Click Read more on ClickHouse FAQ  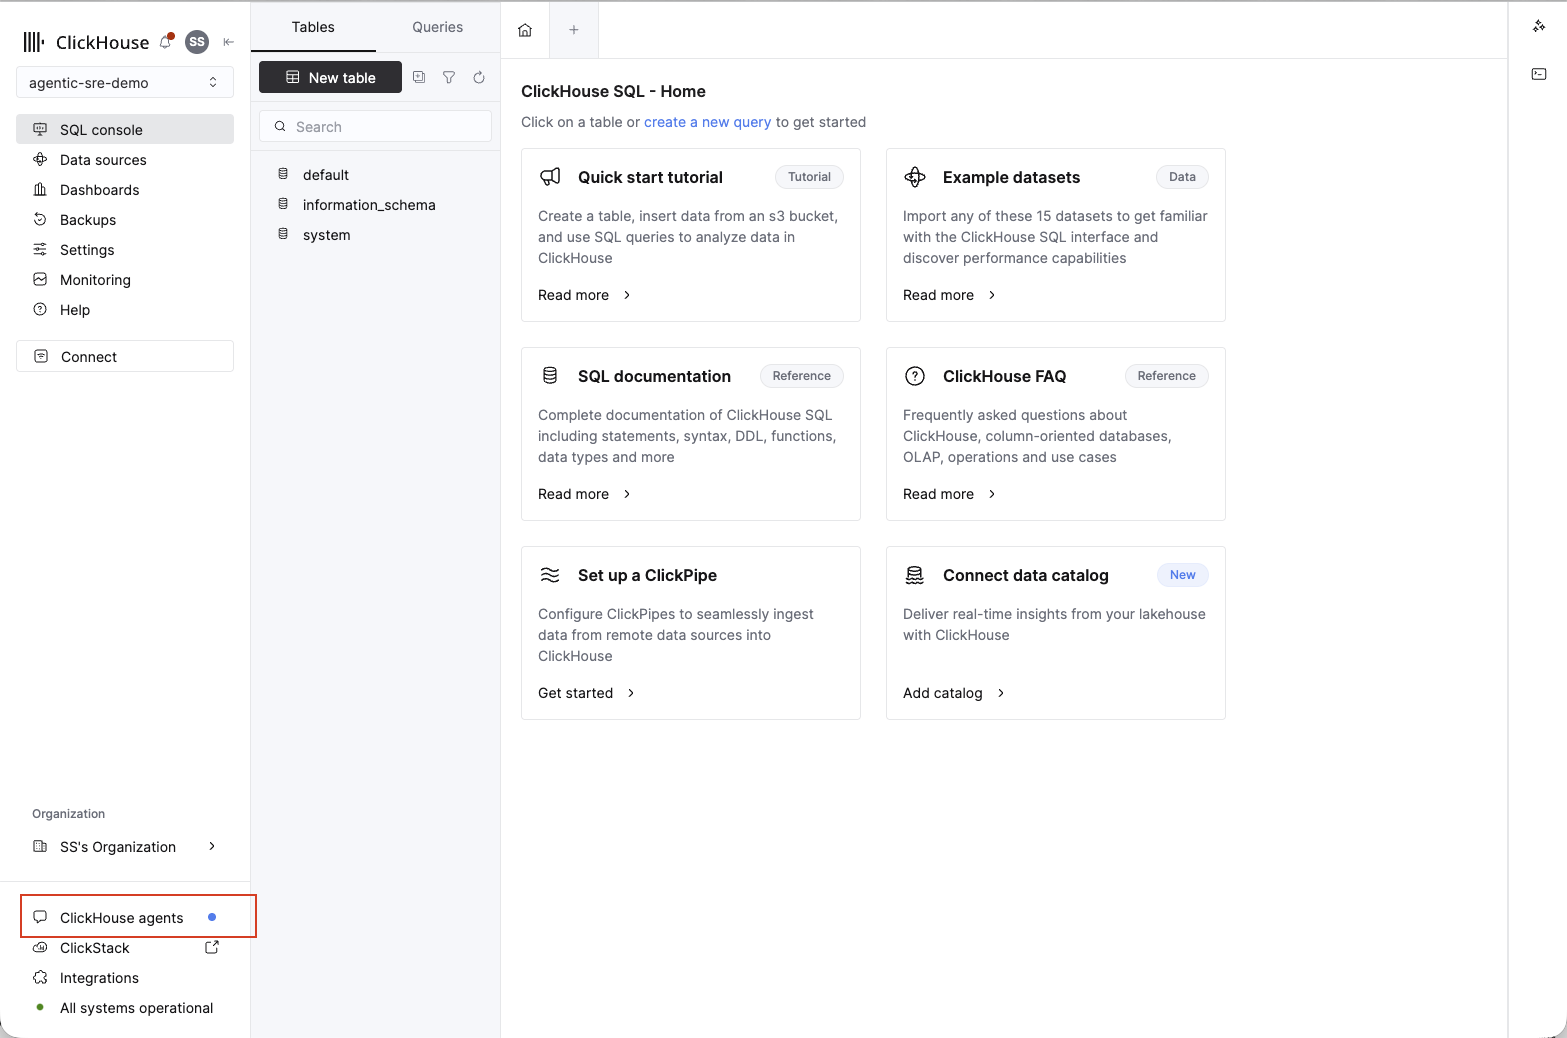[949, 494]
